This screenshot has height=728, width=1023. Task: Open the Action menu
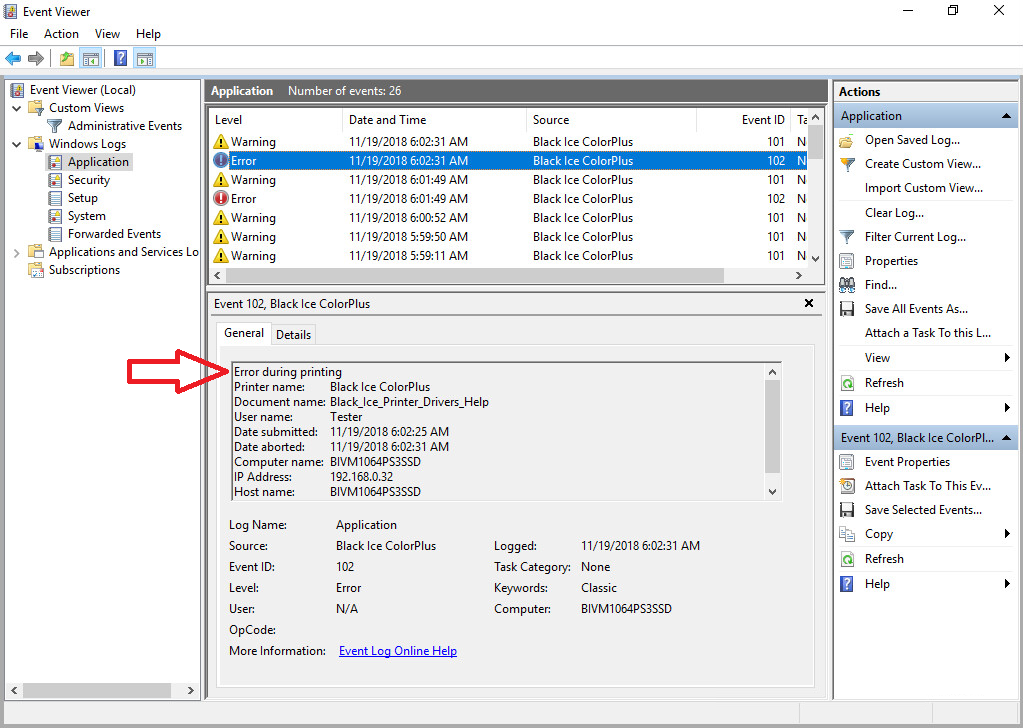tap(61, 34)
